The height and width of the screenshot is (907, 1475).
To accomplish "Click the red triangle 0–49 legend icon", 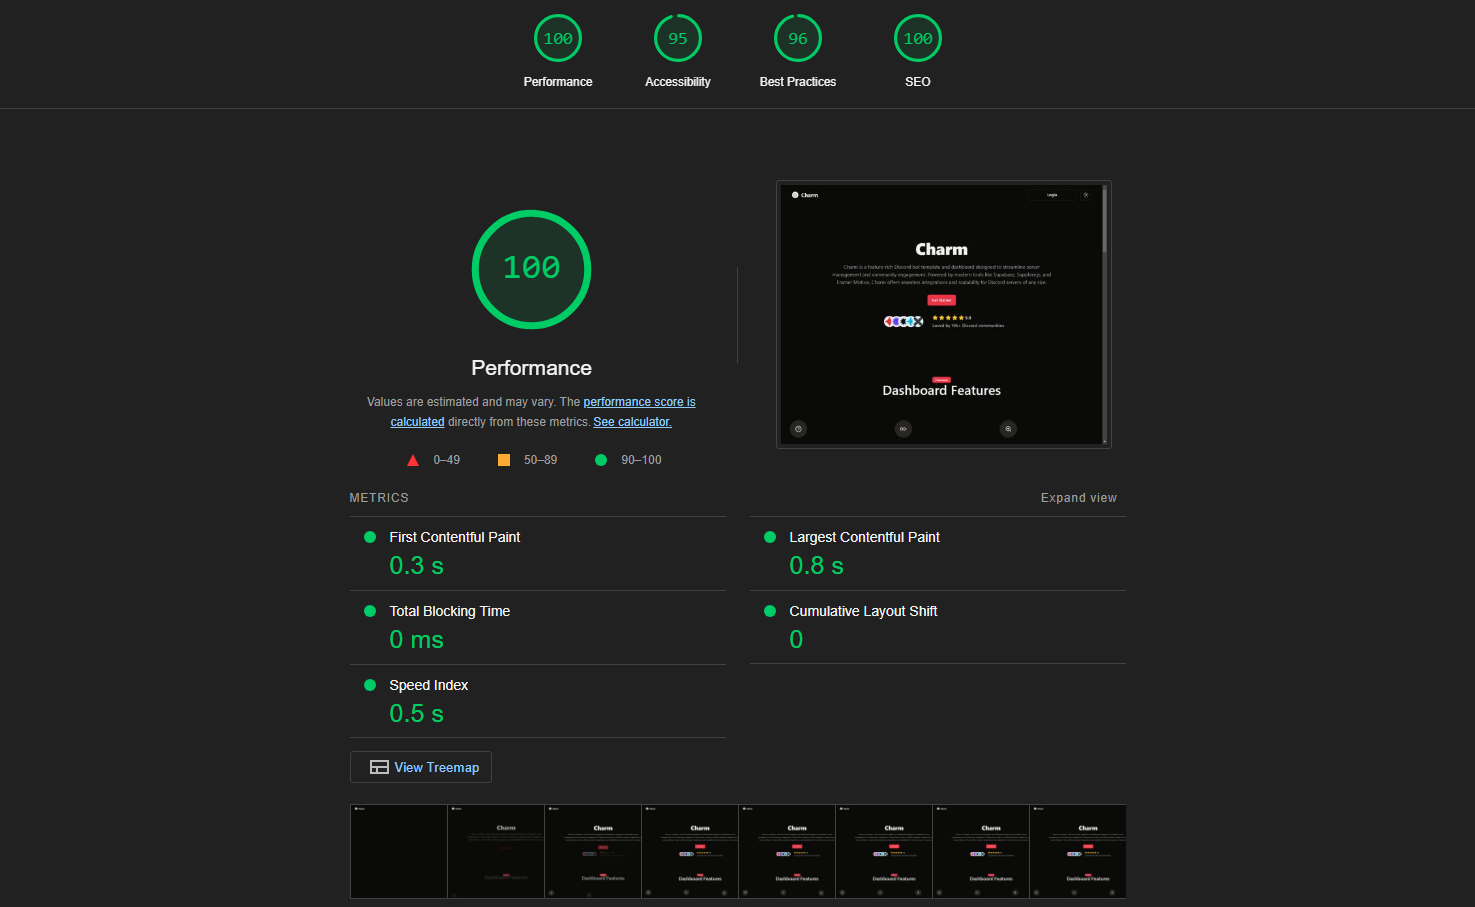I will tap(413, 460).
